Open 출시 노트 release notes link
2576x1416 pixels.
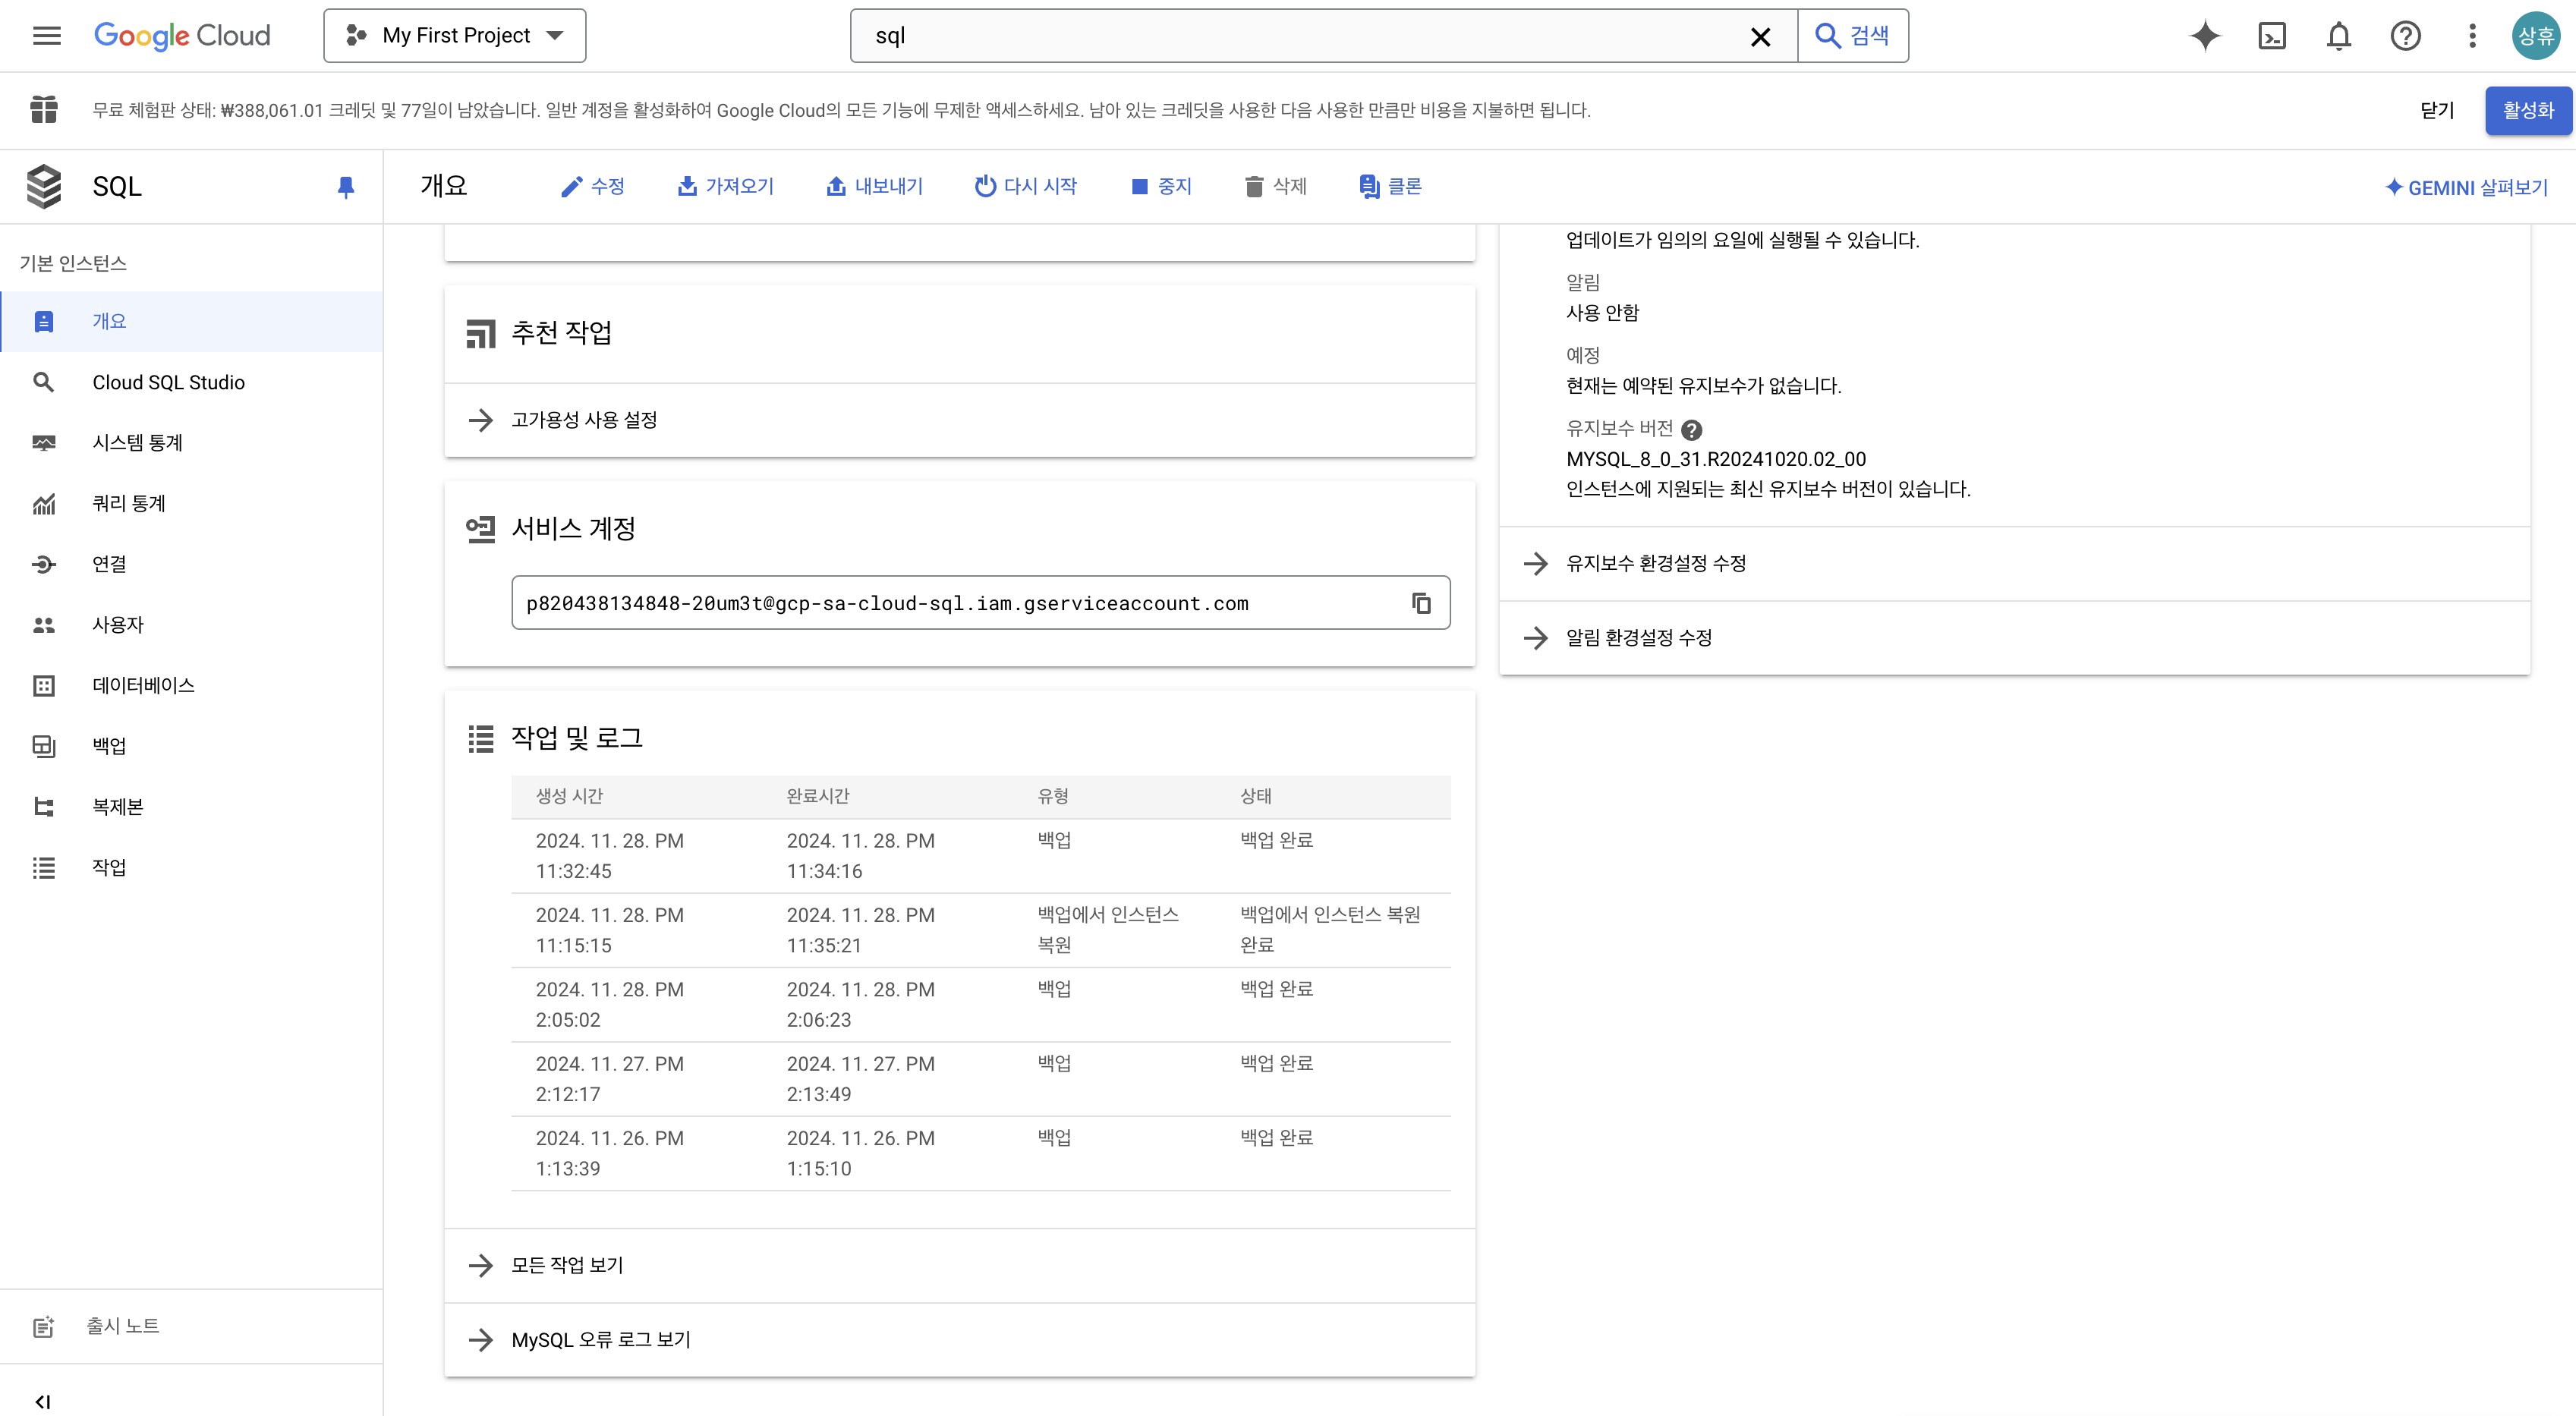coord(191,1326)
